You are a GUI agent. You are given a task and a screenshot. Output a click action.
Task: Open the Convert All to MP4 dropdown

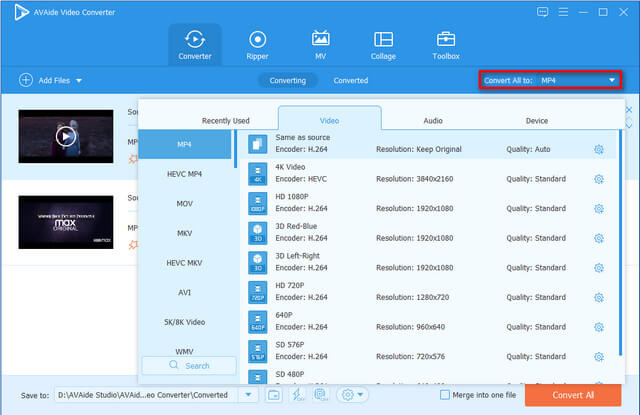pyautogui.click(x=550, y=80)
